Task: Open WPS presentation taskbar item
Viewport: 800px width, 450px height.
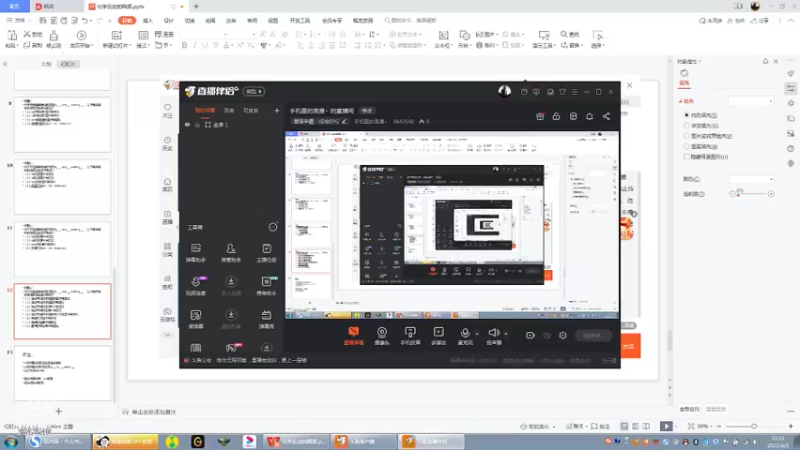Action: pos(295,441)
